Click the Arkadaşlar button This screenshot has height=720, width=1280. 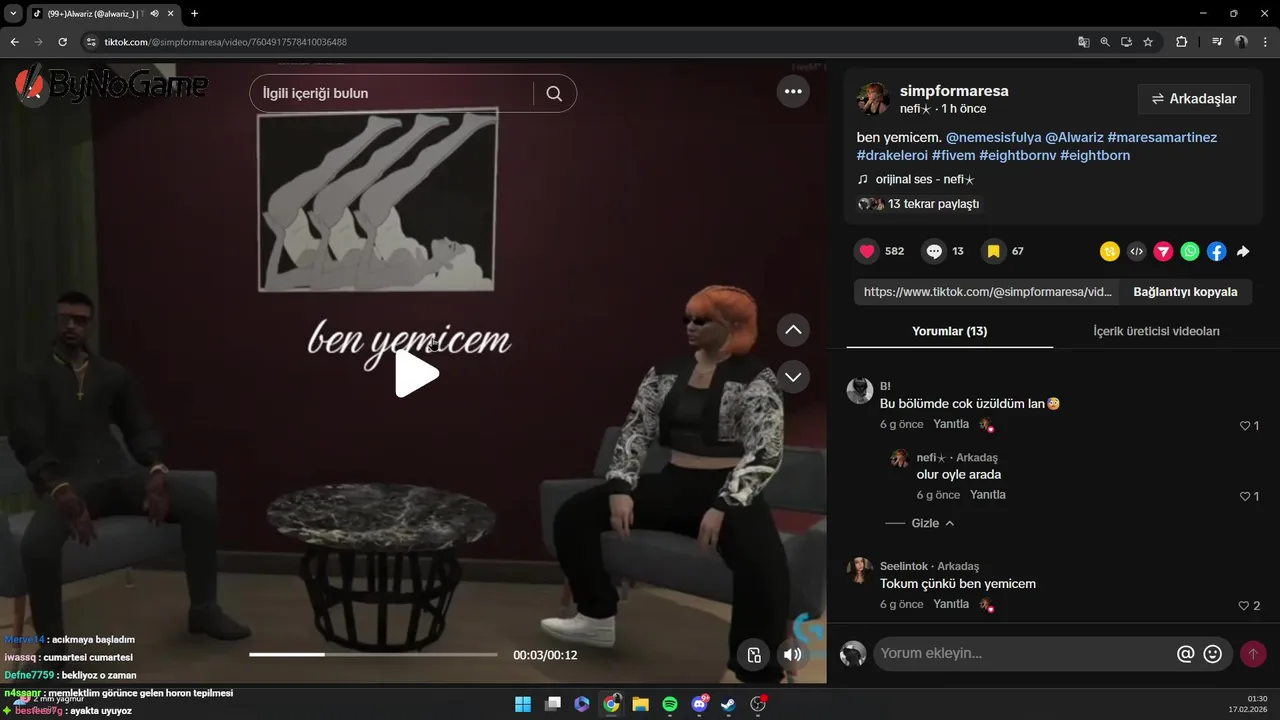click(1194, 99)
